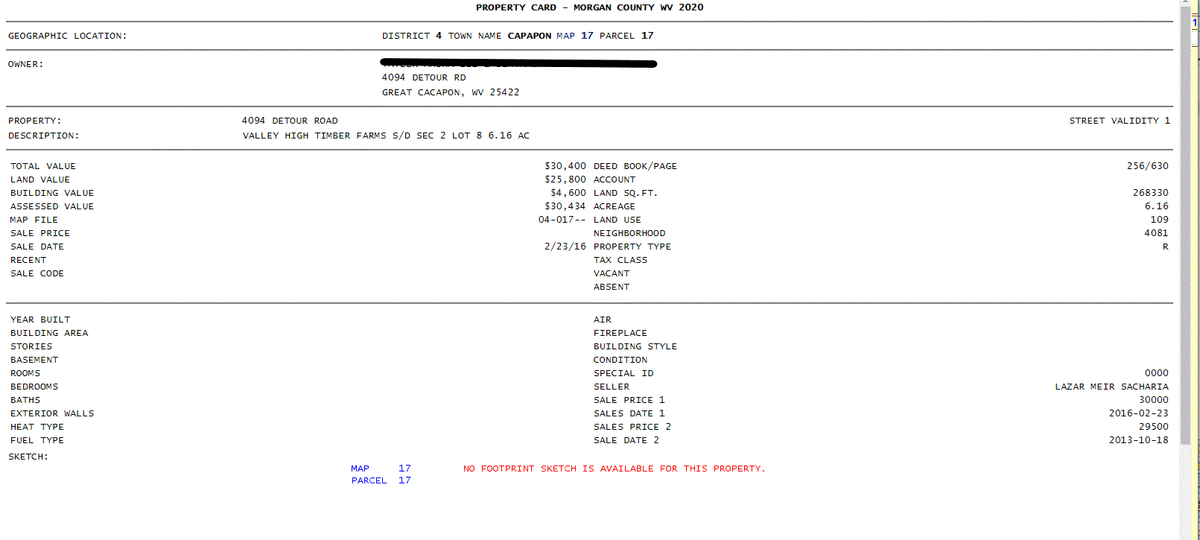
Task: Select the town name CAPAPON
Action: [529, 36]
